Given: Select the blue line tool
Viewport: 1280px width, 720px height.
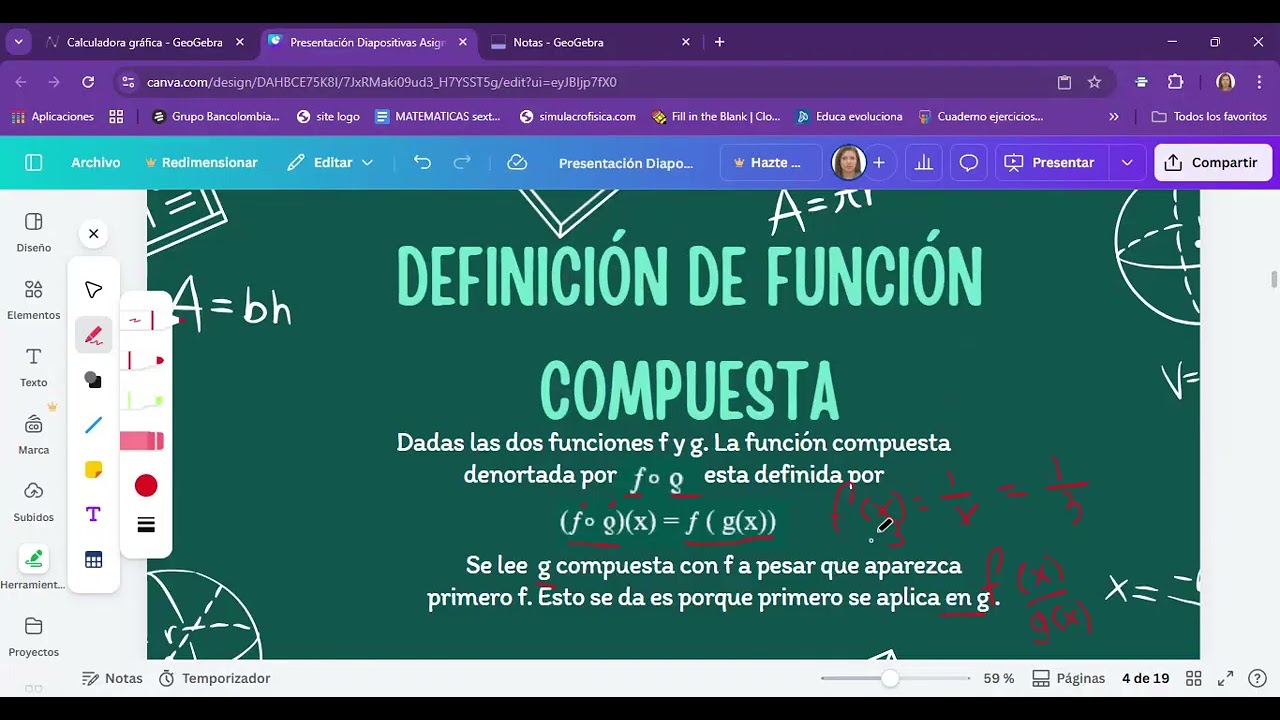Looking at the screenshot, I should (x=93, y=425).
